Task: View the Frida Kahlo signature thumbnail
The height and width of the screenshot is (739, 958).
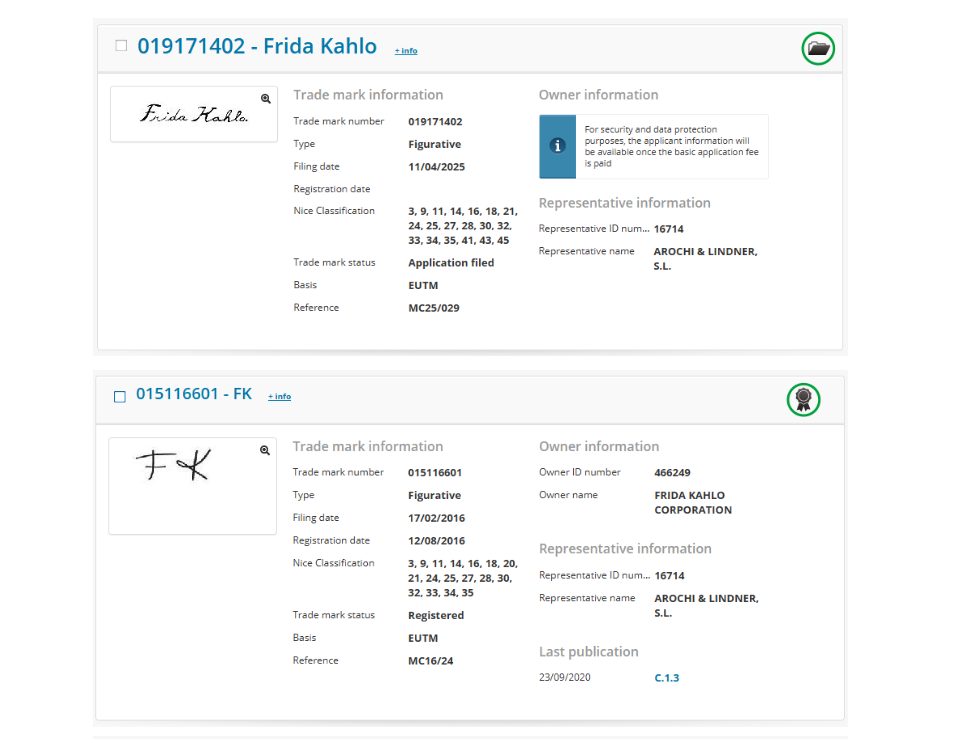Action: click(194, 114)
